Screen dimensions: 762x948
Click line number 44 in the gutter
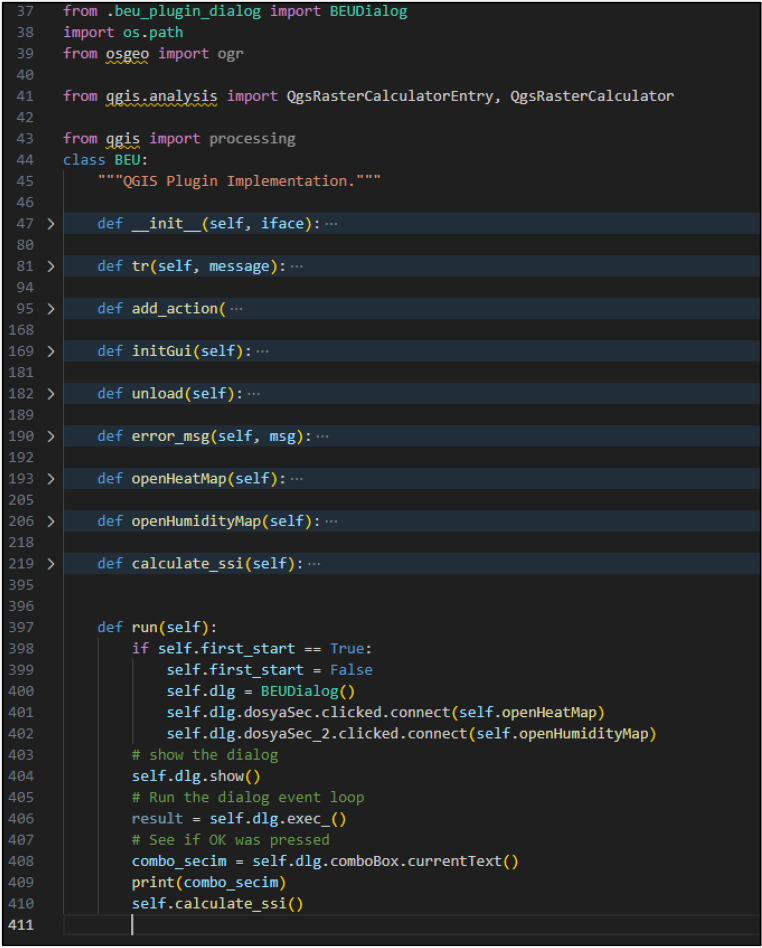pyautogui.click(x=25, y=160)
